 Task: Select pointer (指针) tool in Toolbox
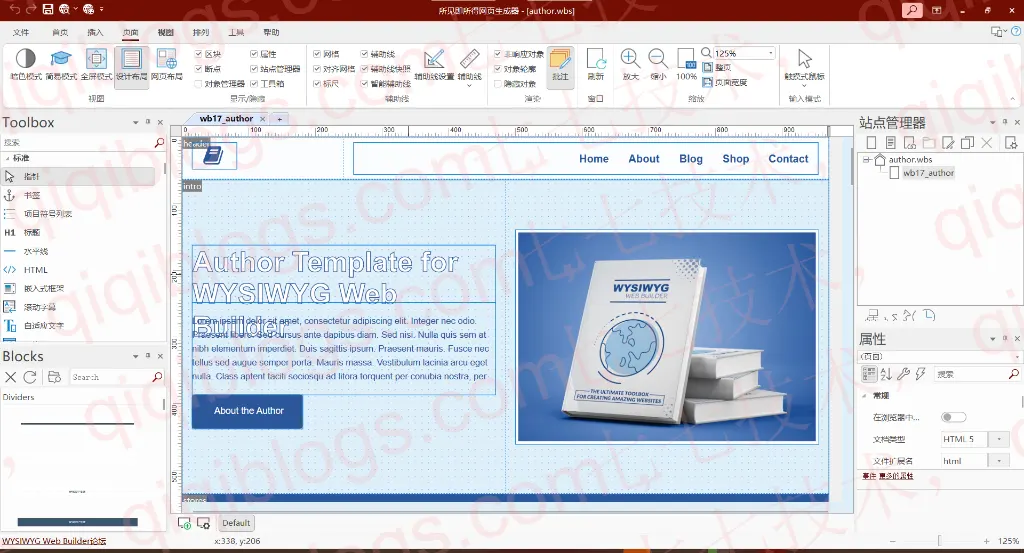click(x=78, y=176)
